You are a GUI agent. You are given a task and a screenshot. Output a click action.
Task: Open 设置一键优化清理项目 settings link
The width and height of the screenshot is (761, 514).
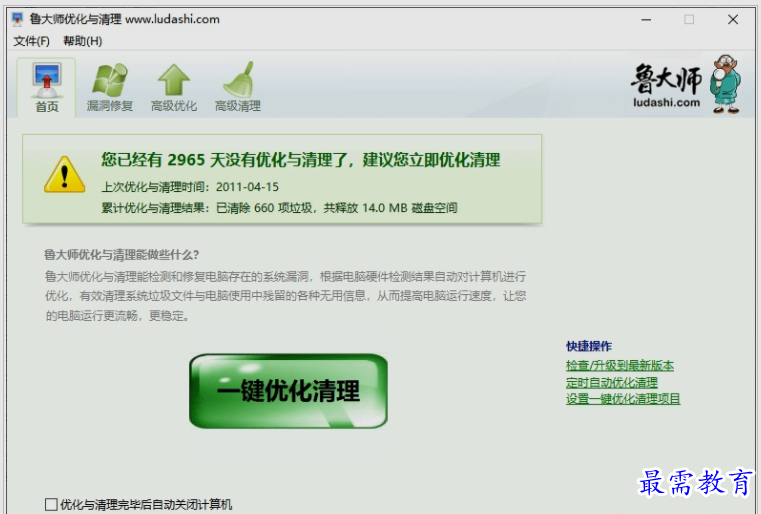(623, 399)
